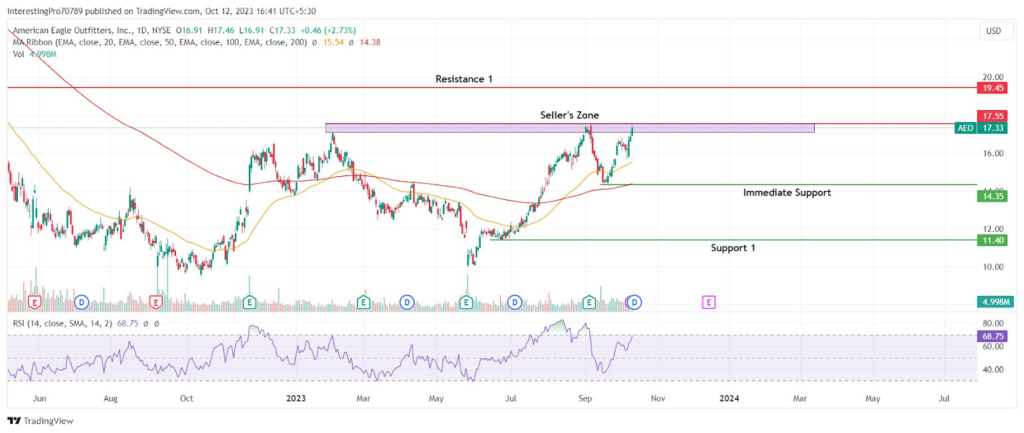Click the 17.55 red price label

pyautogui.click(x=993, y=114)
